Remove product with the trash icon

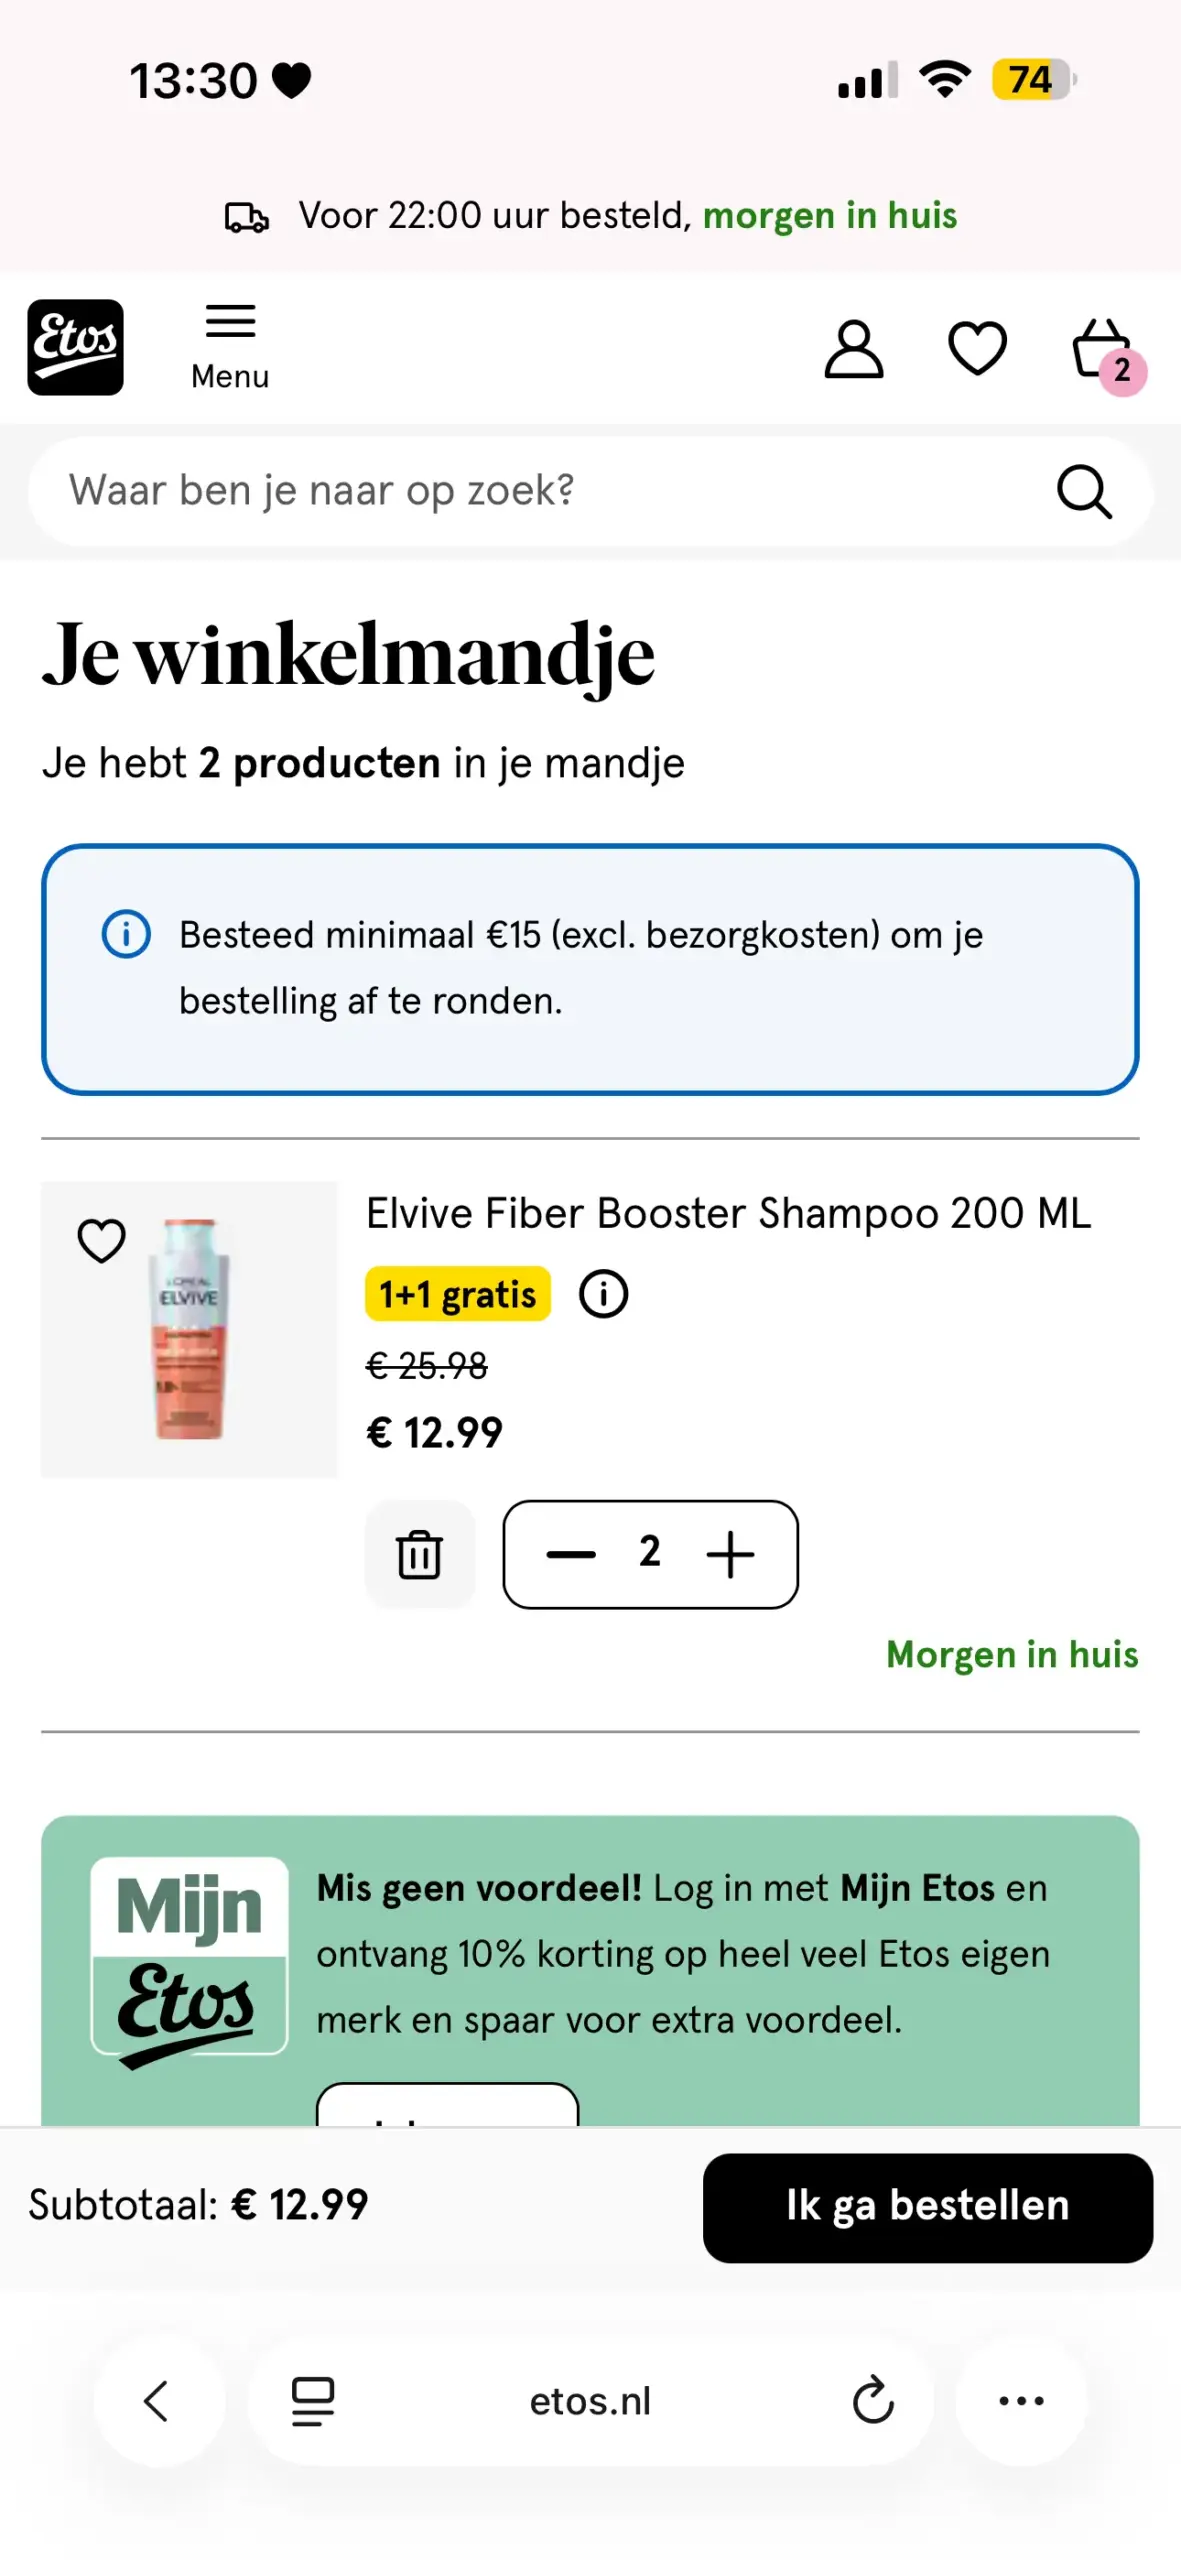pos(419,1554)
